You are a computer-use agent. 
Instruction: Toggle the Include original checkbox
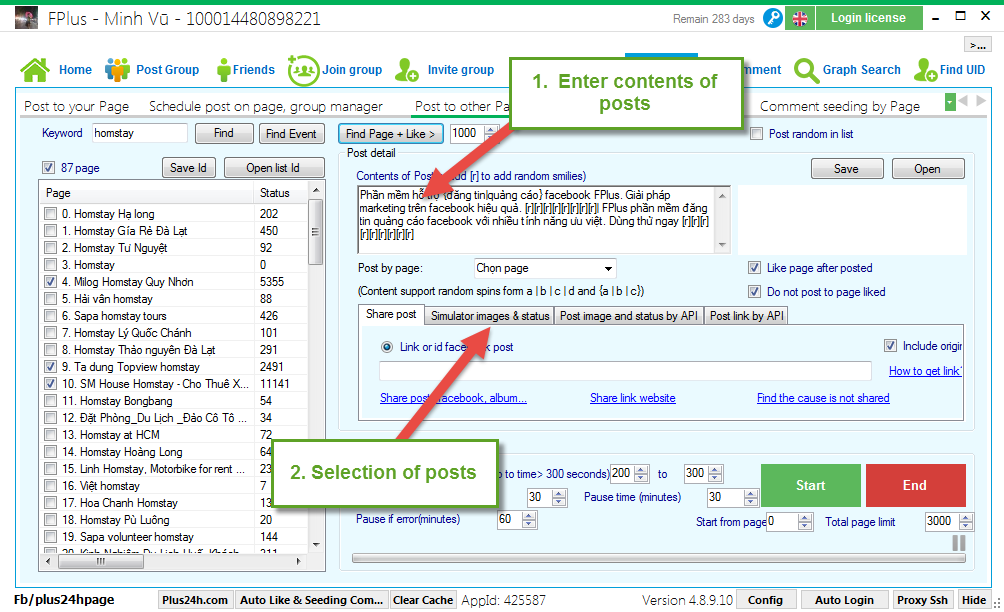pyautogui.click(x=890, y=346)
